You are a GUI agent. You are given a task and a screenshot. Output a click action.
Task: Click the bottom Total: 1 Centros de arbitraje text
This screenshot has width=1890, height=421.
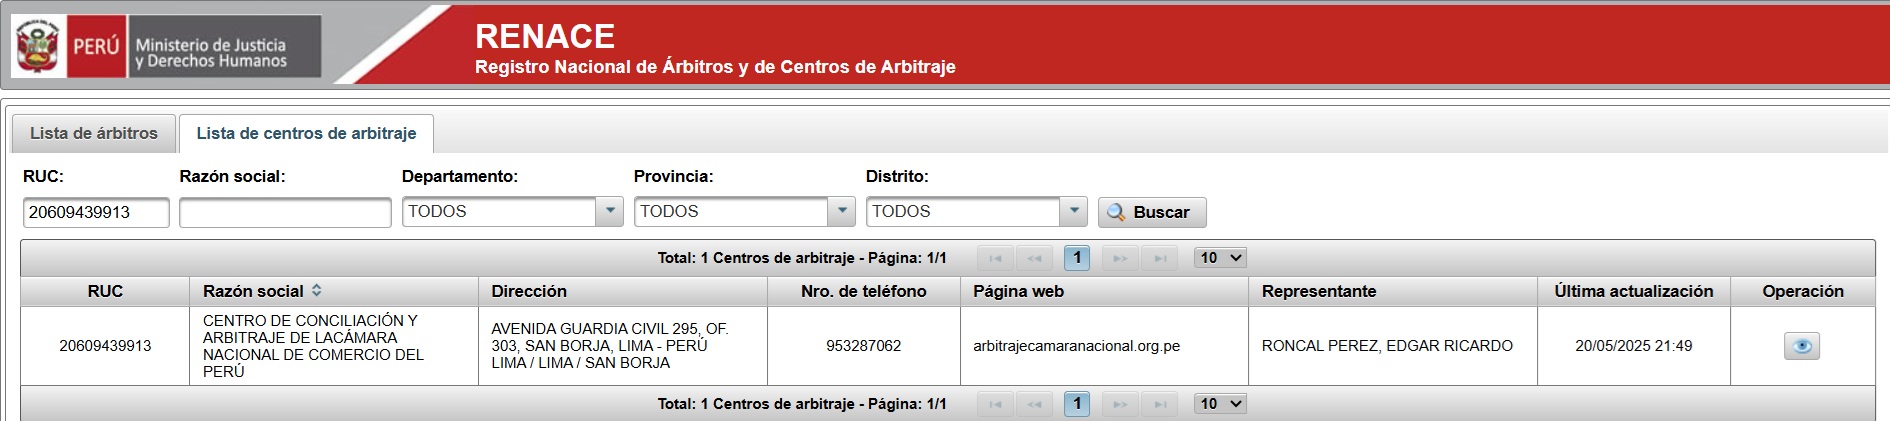(802, 404)
